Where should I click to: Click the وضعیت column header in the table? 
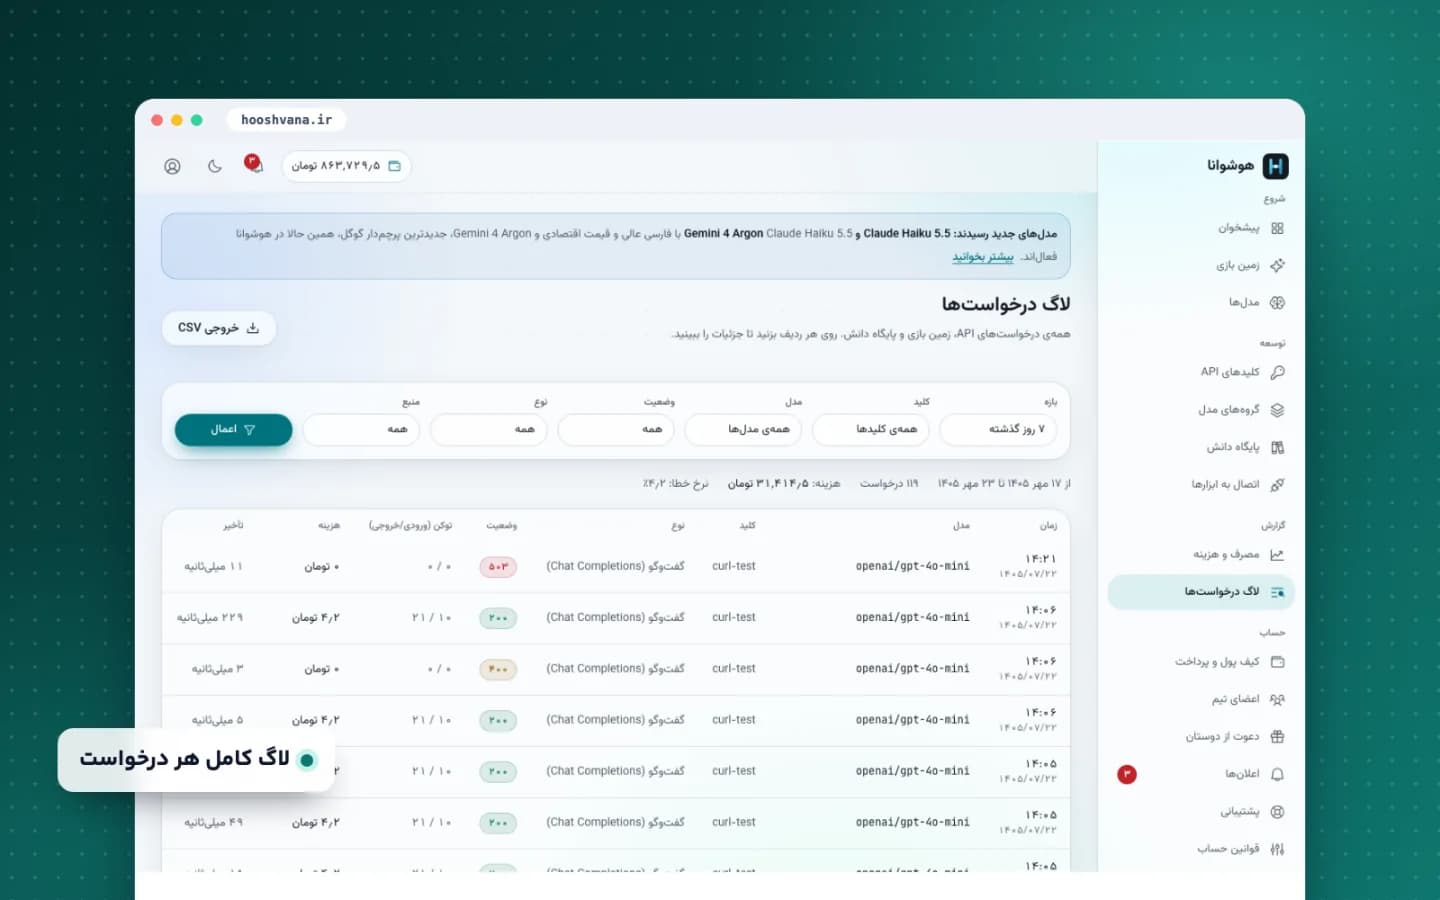coord(502,525)
